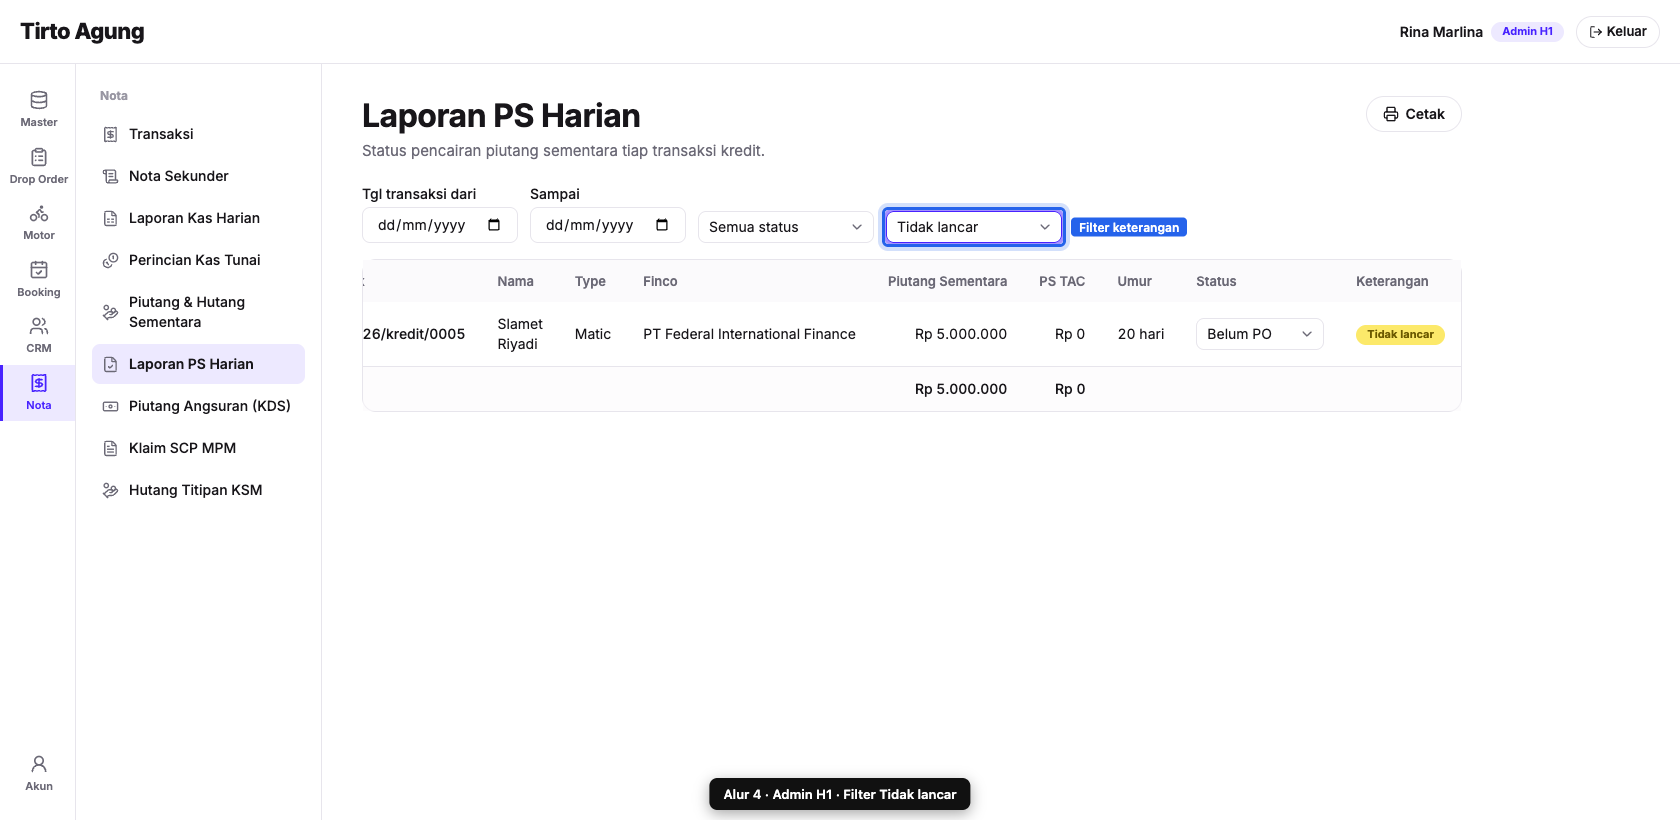1680x820 pixels.
Task: Click PT Federal International Finance cell
Action: tap(749, 334)
